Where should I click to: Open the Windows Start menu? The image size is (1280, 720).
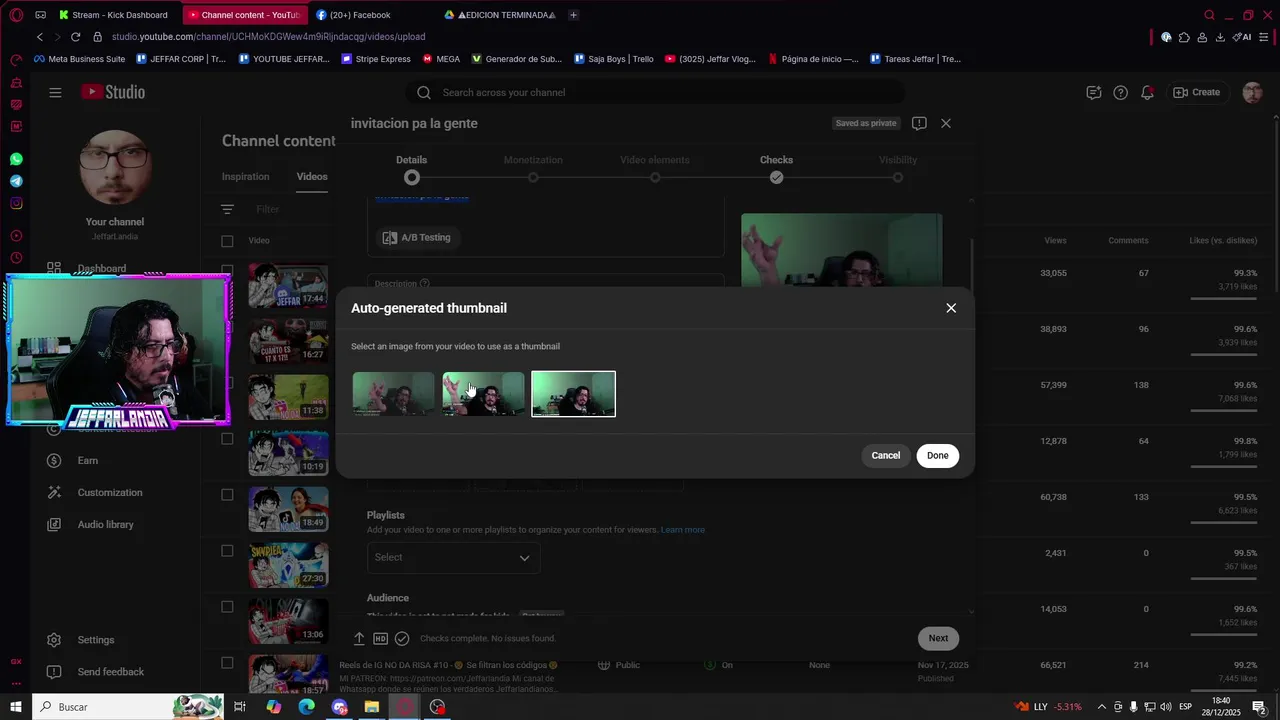[x=16, y=707]
